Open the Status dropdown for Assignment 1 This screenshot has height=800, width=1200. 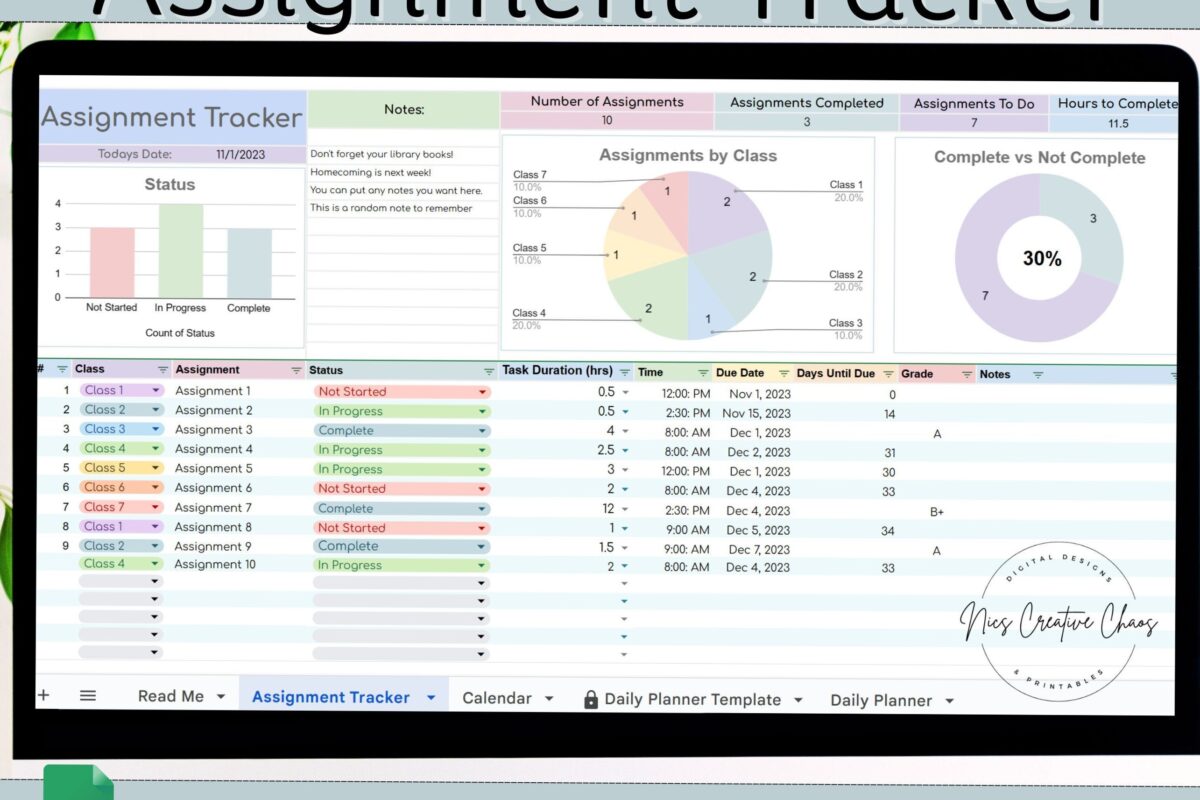[x=483, y=391]
